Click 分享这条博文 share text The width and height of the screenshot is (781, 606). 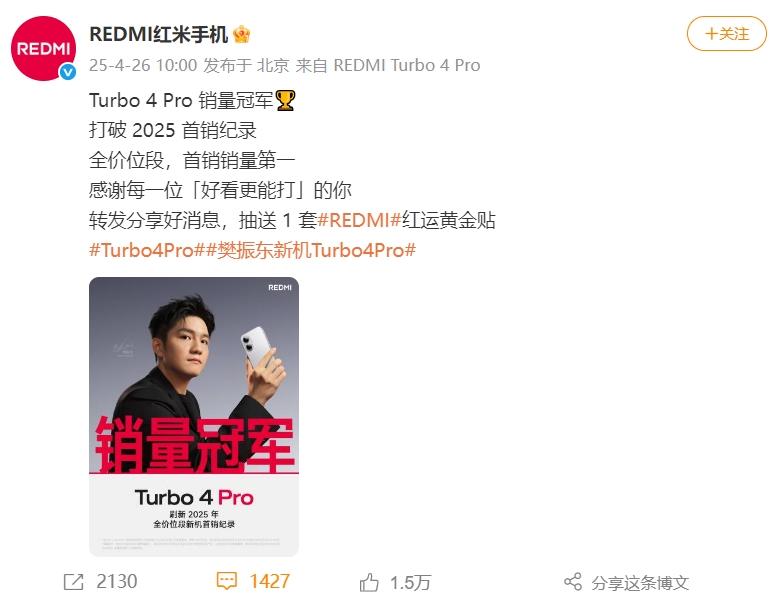tap(640, 583)
